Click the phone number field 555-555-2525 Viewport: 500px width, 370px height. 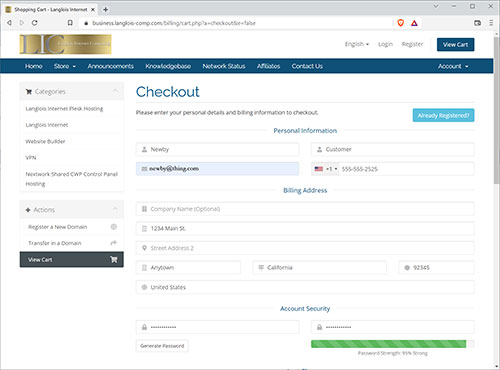[407, 169]
